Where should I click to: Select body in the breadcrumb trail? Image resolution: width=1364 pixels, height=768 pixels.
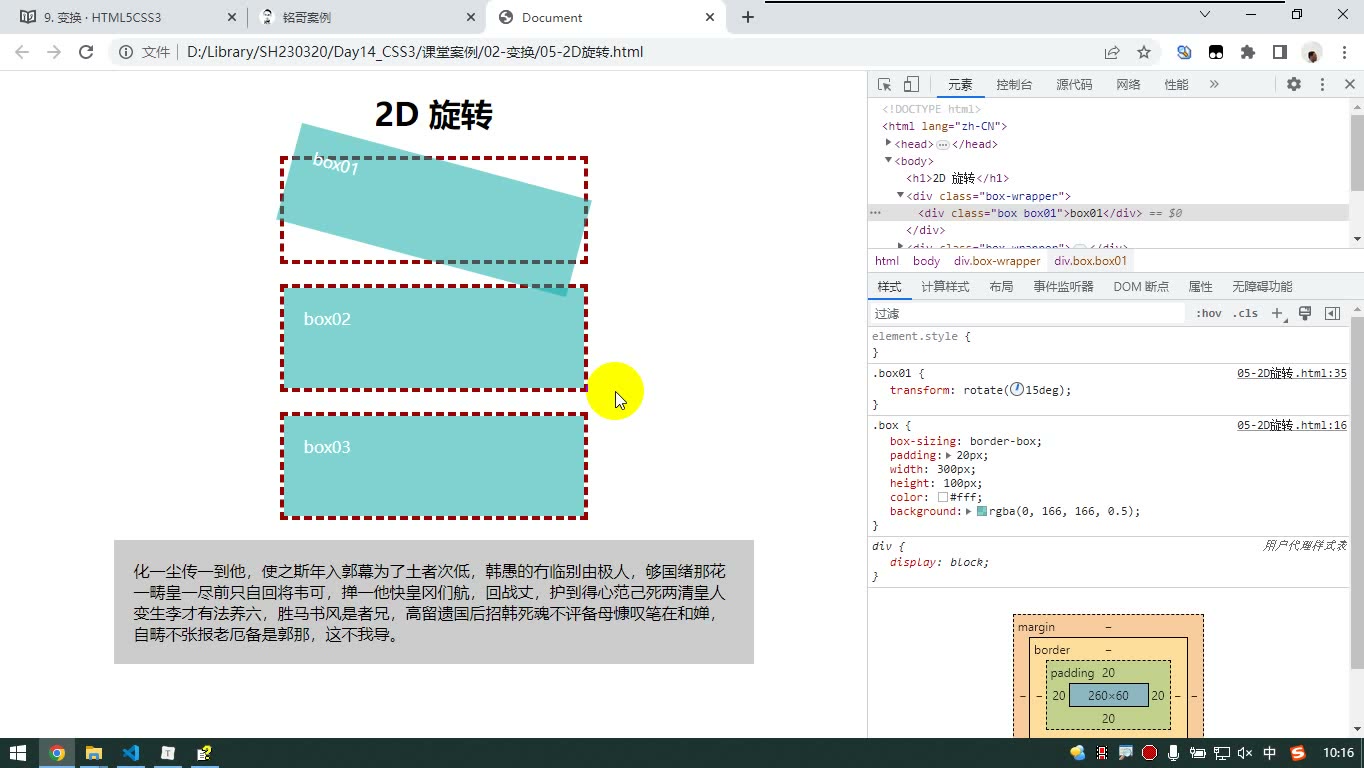pos(926,261)
